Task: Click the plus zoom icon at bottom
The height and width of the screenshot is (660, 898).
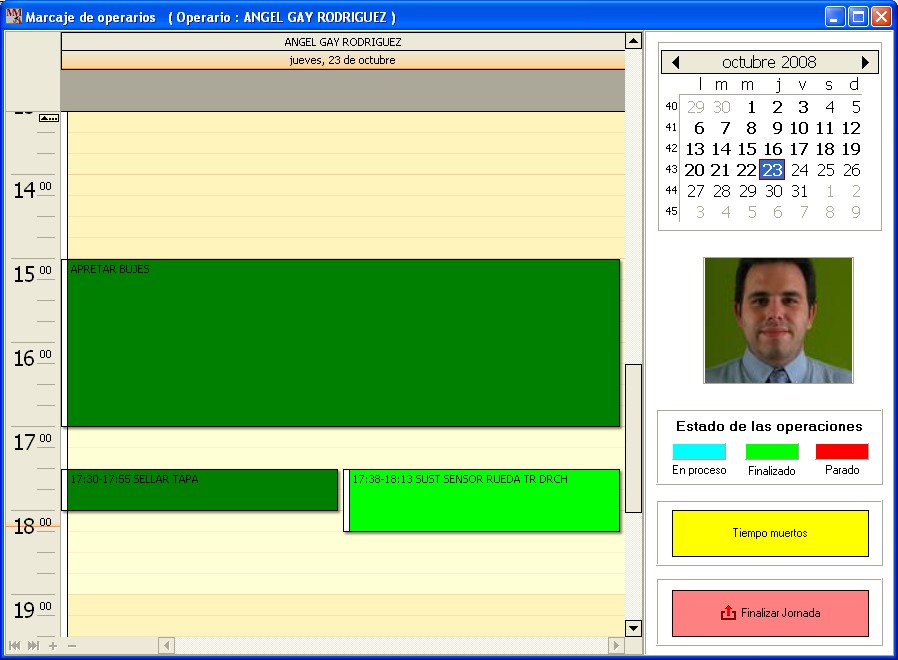Action: pos(53,646)
